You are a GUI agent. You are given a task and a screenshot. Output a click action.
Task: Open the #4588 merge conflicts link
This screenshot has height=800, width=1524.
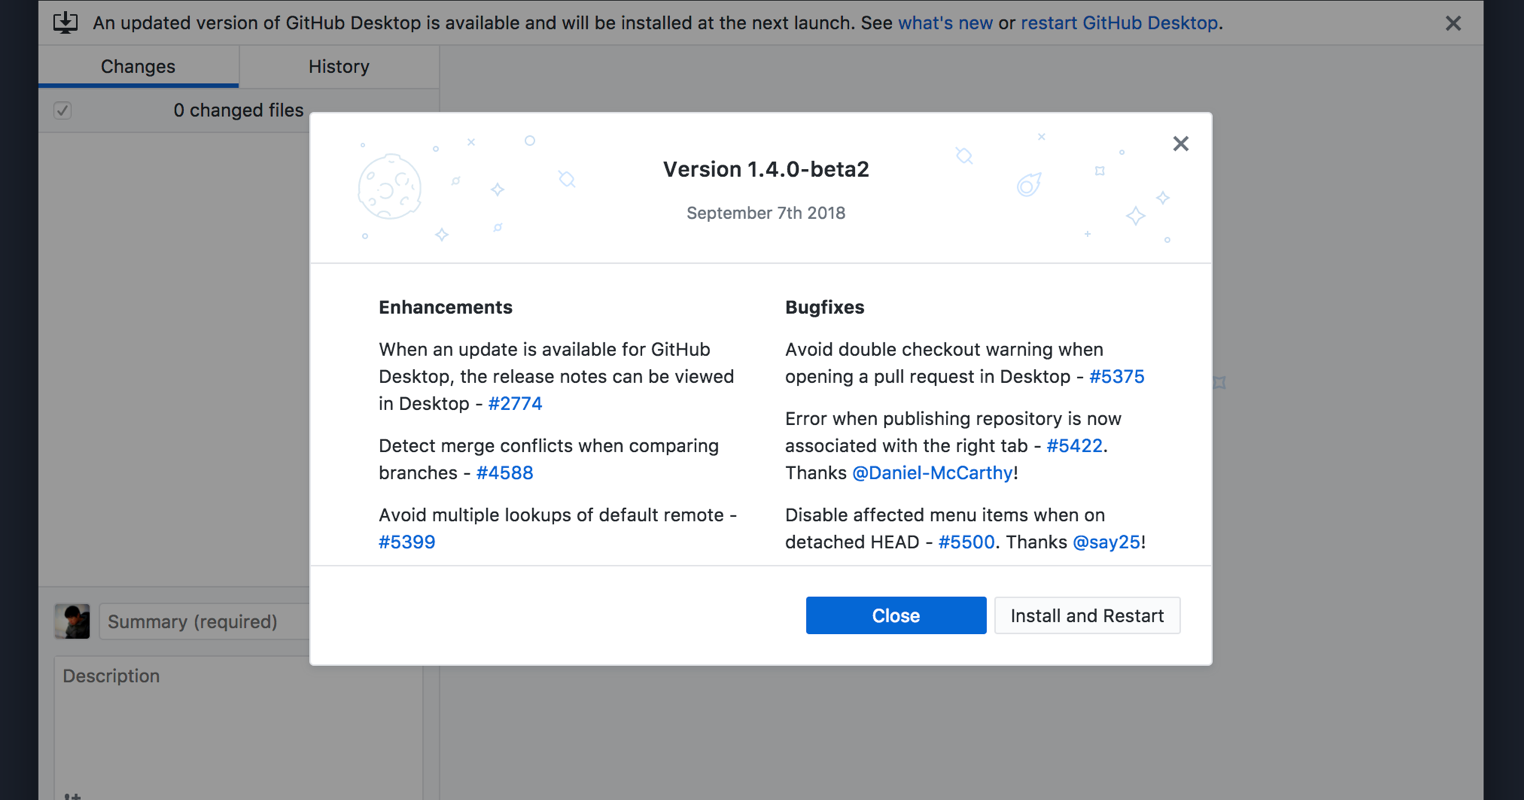tap(504, 472)
